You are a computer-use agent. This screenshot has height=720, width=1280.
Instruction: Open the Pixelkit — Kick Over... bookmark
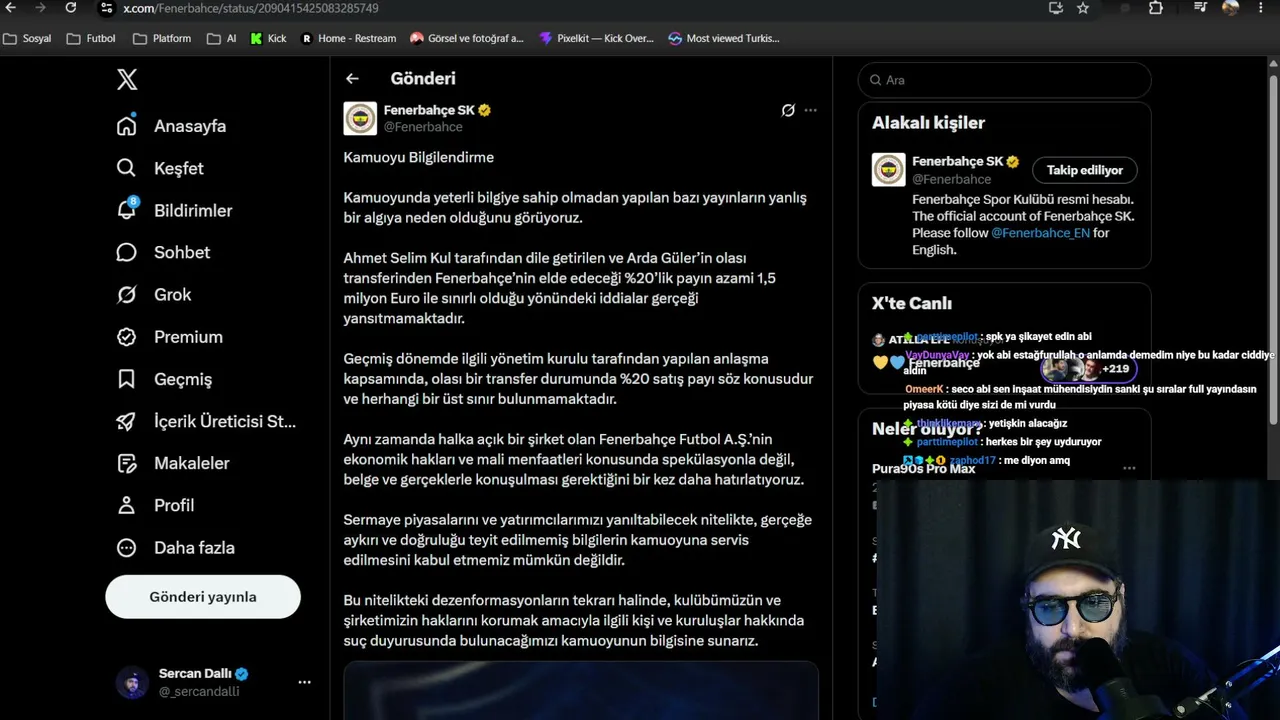(x=597, y=39)
